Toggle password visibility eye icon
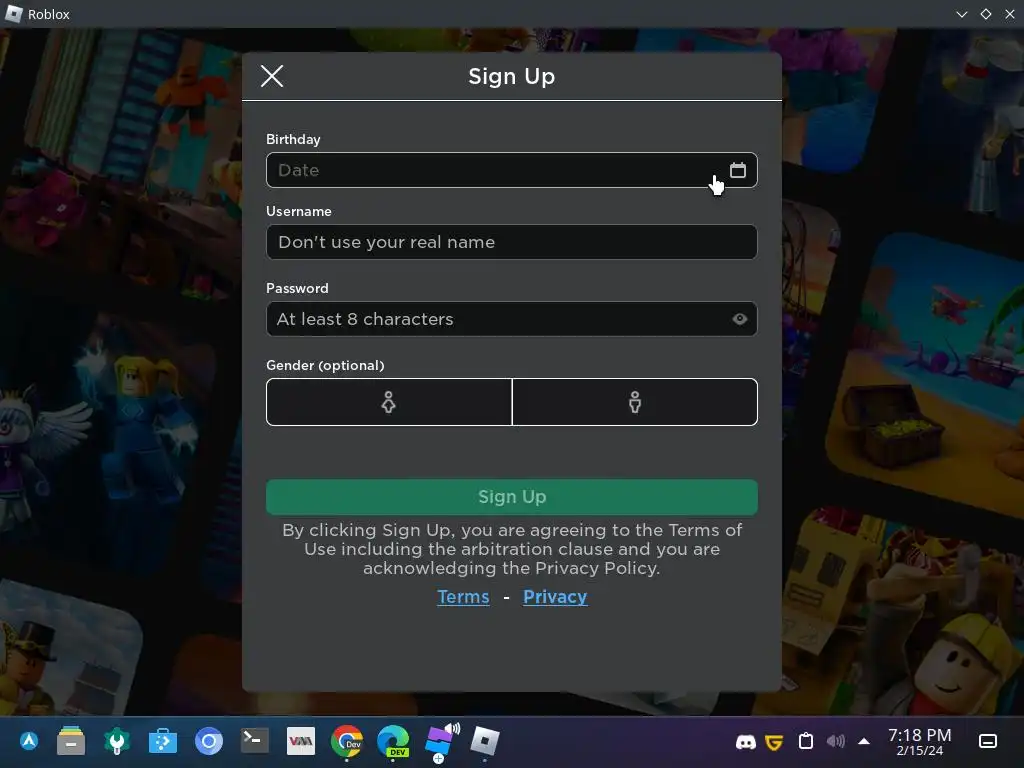 (x=739, y=319)
